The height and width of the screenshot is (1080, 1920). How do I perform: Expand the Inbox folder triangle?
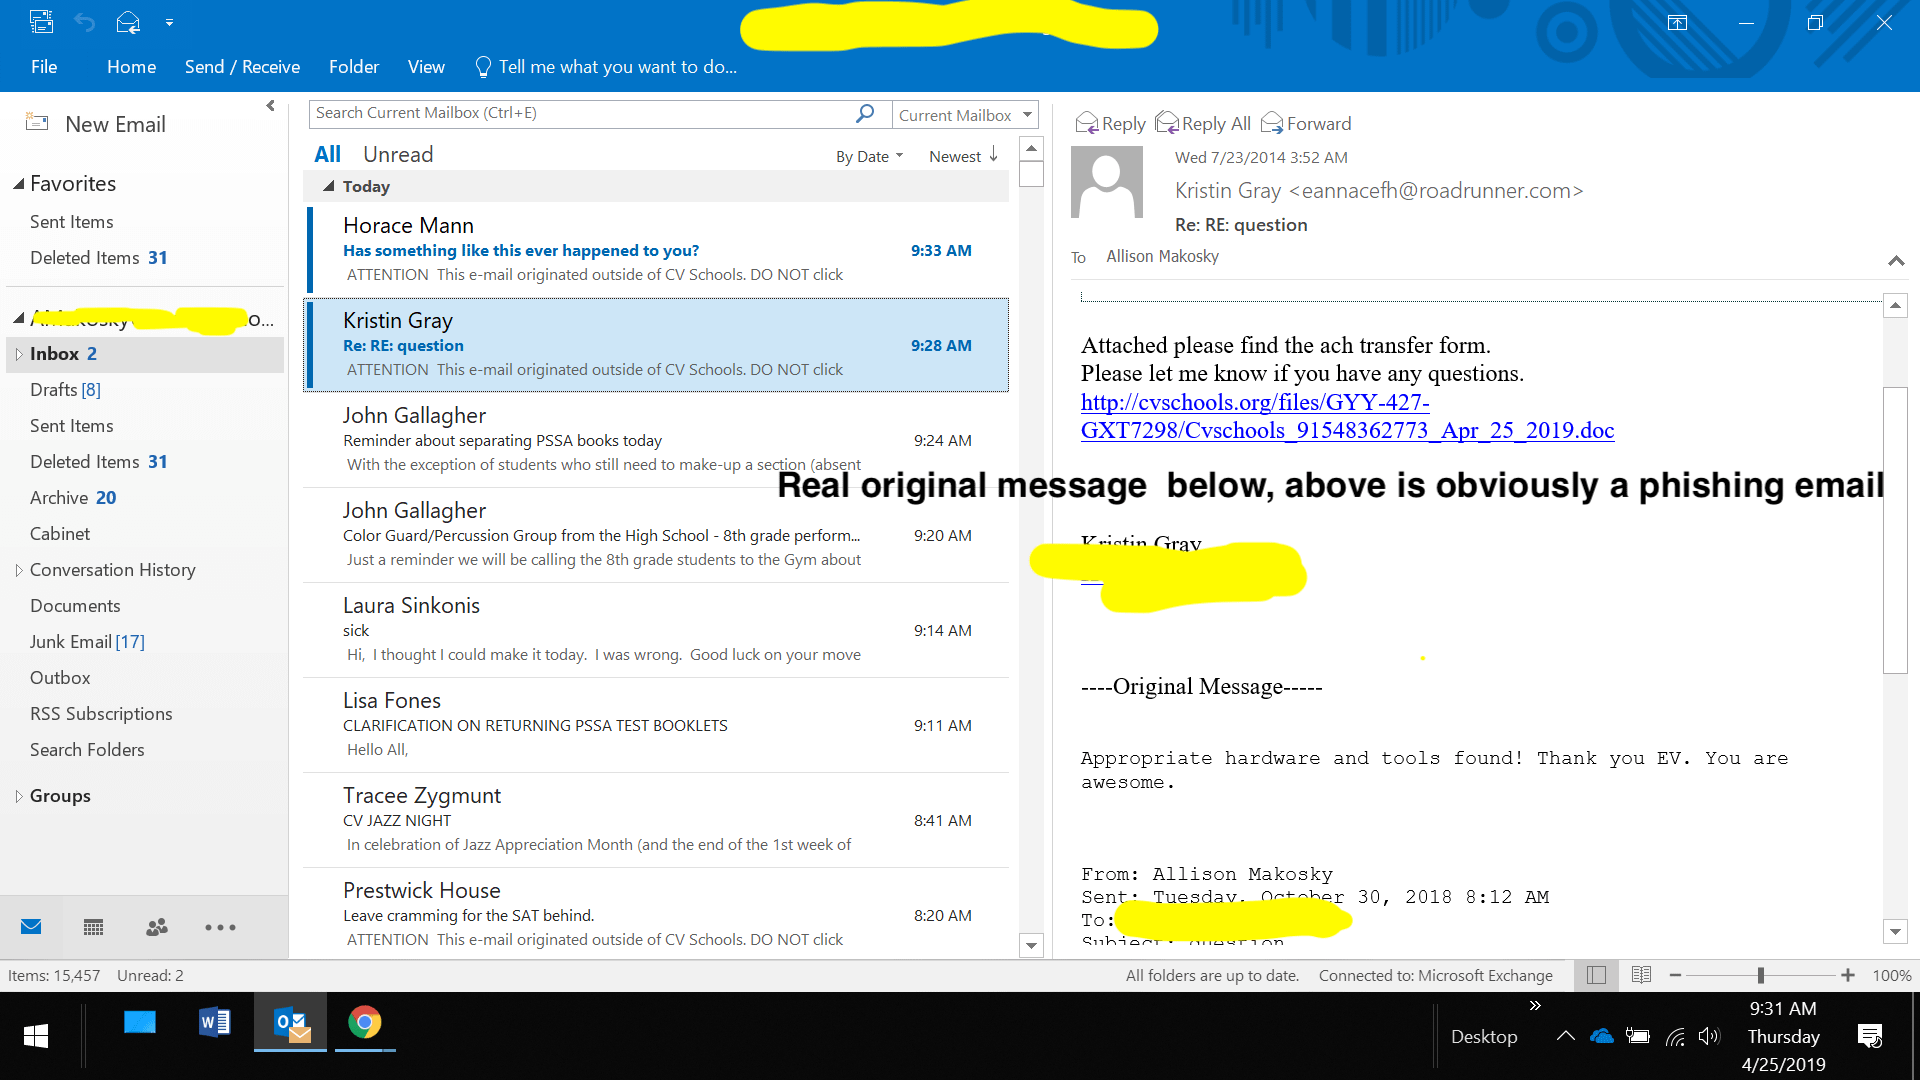18,354
